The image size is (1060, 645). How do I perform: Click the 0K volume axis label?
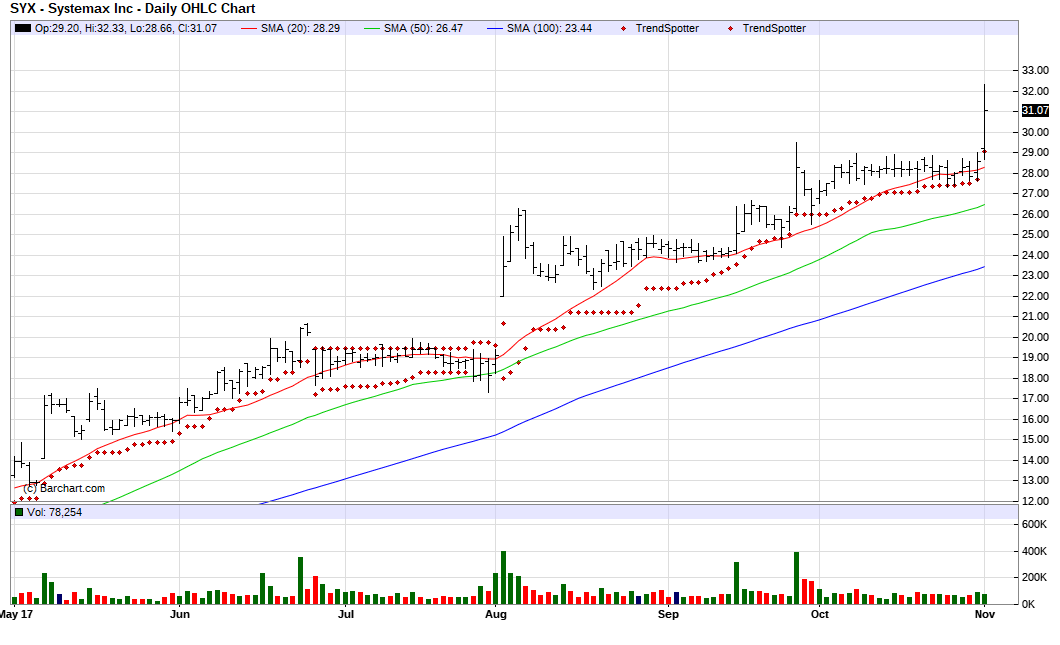click(1028, 604)
